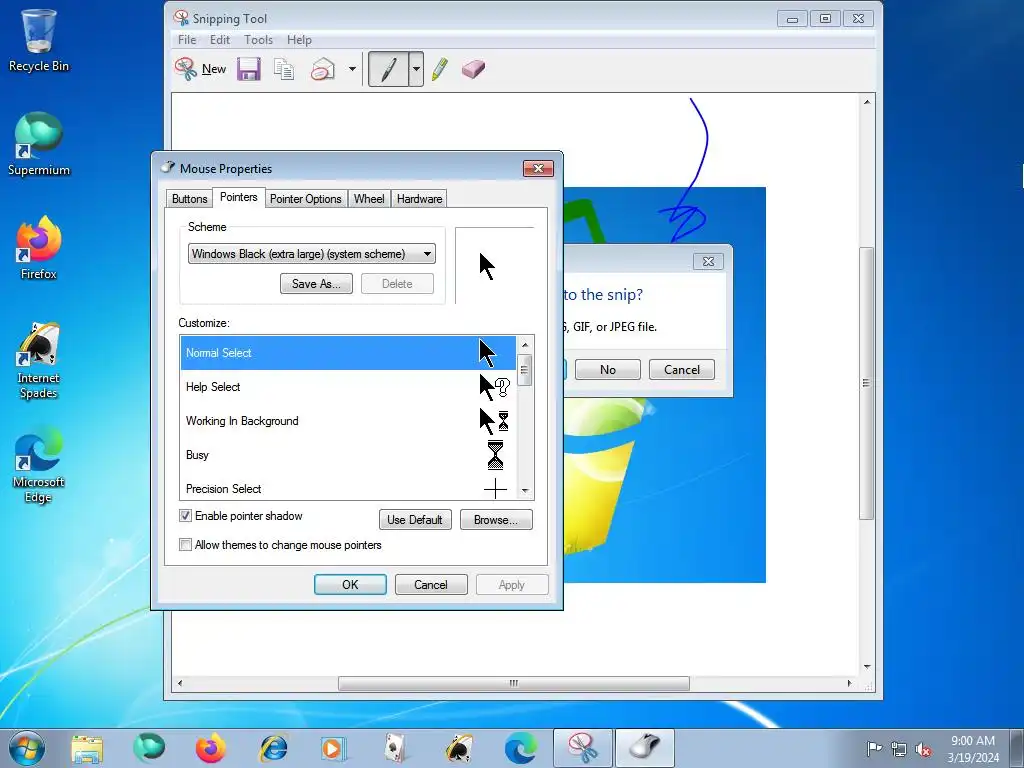Click the Use Default button

[415, 520]
